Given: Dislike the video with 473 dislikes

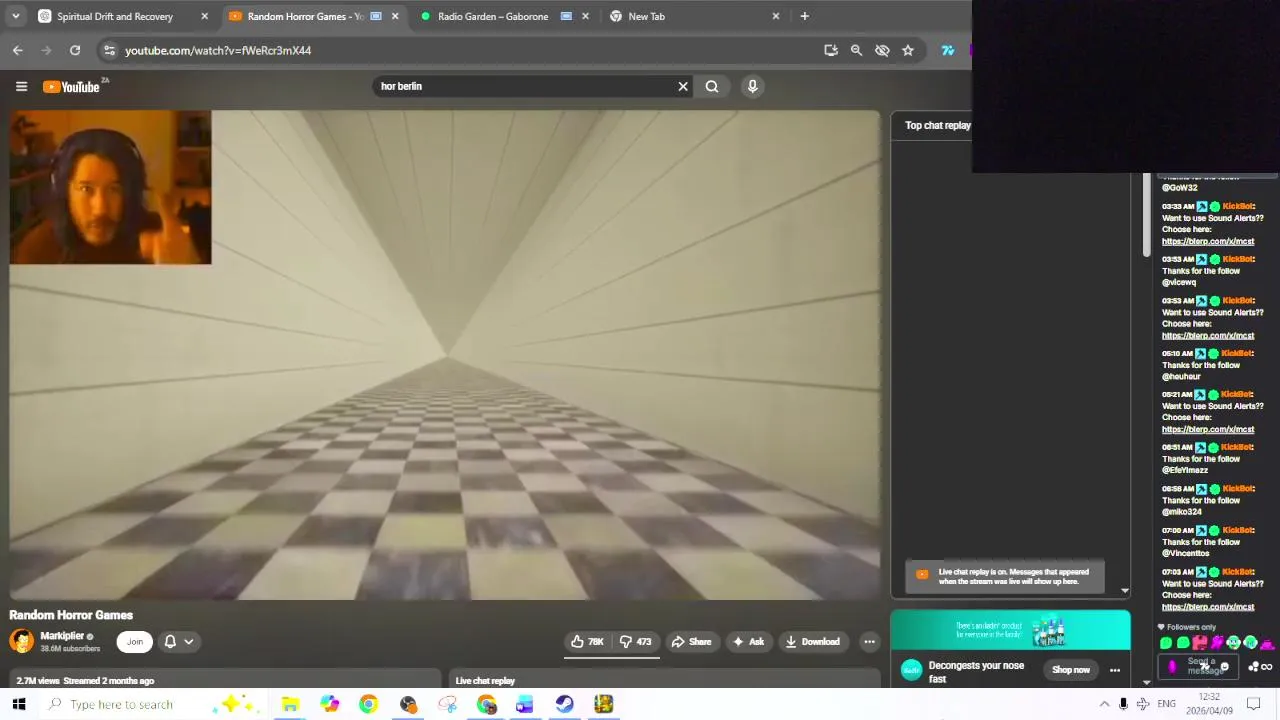Looking at the screenshot, I should click(635, 642).
